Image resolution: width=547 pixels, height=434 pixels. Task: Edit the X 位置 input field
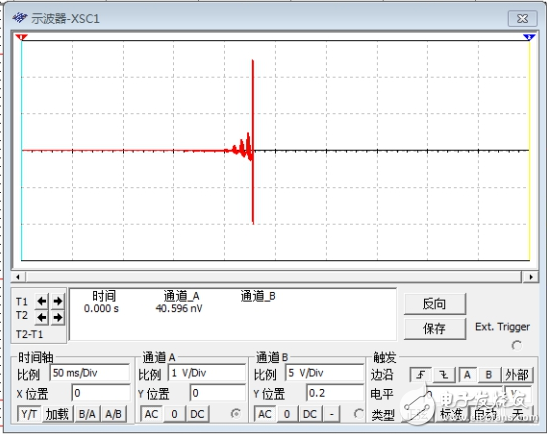[101, 393]
